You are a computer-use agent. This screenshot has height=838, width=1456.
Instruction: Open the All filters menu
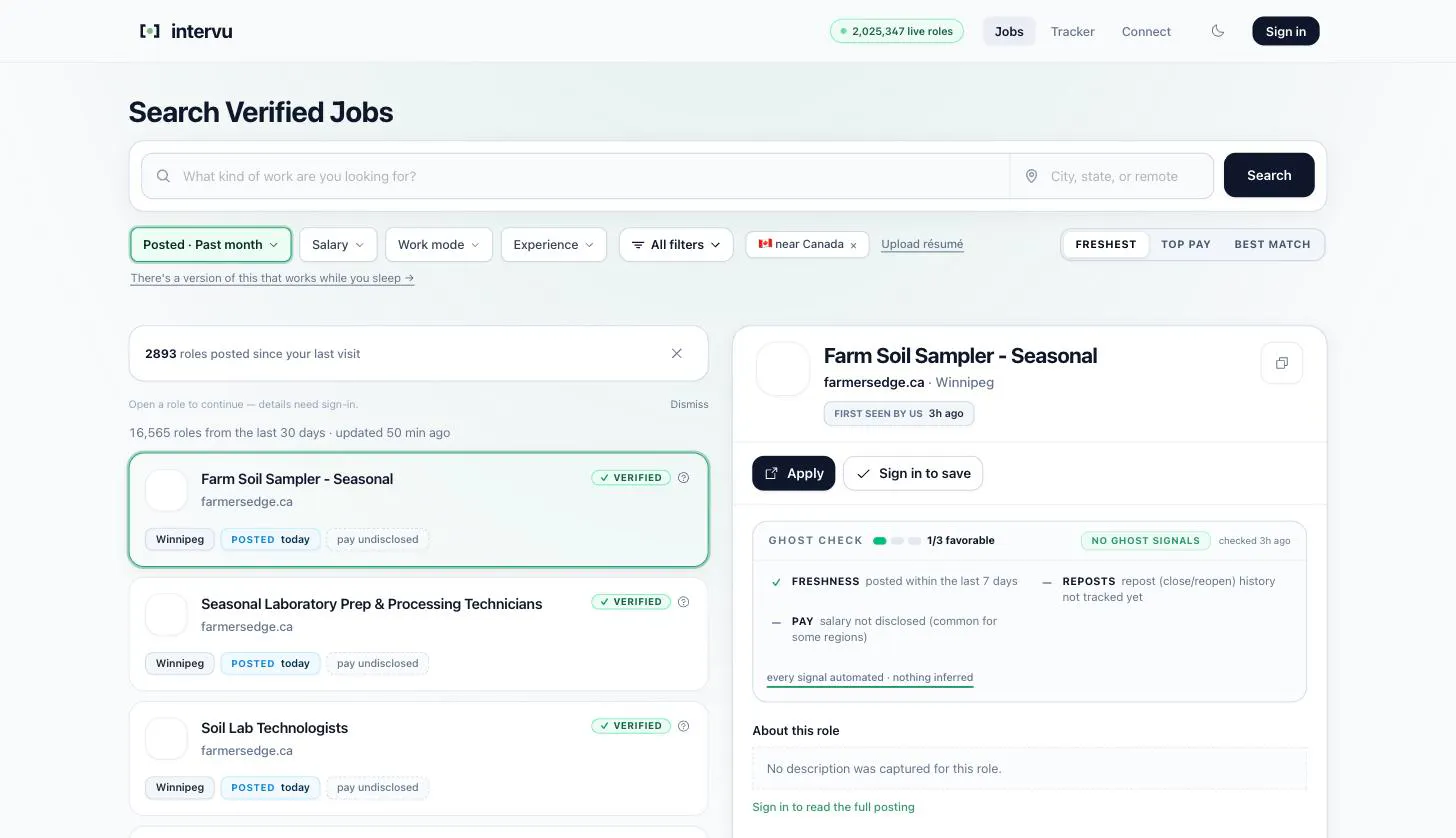coord(676,245)
